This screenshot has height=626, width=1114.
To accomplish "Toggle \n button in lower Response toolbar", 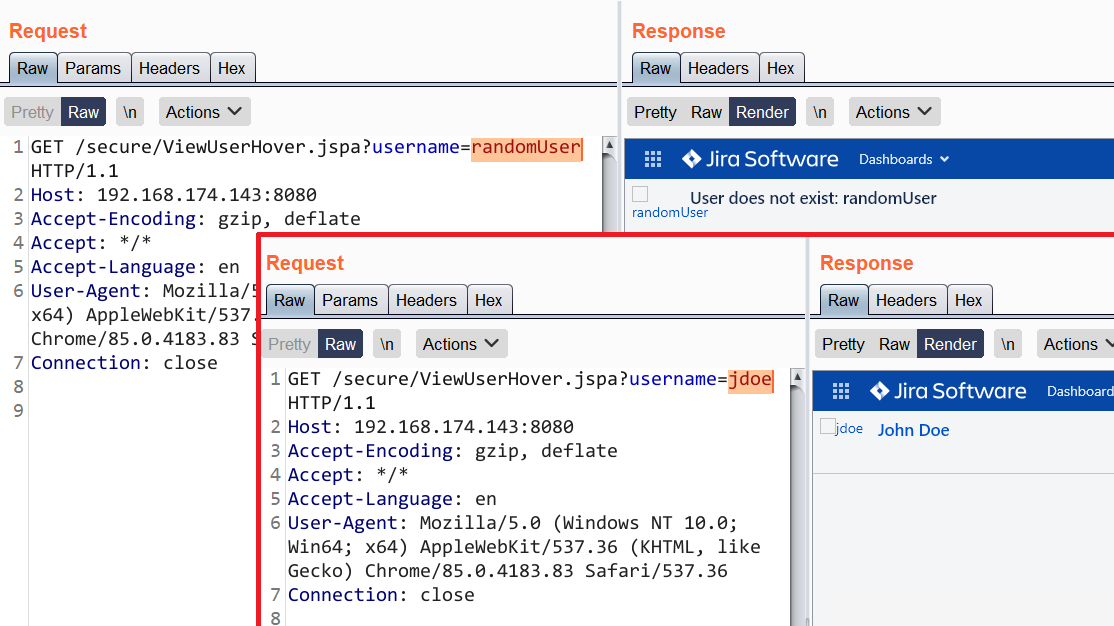I will [1007, 344].
